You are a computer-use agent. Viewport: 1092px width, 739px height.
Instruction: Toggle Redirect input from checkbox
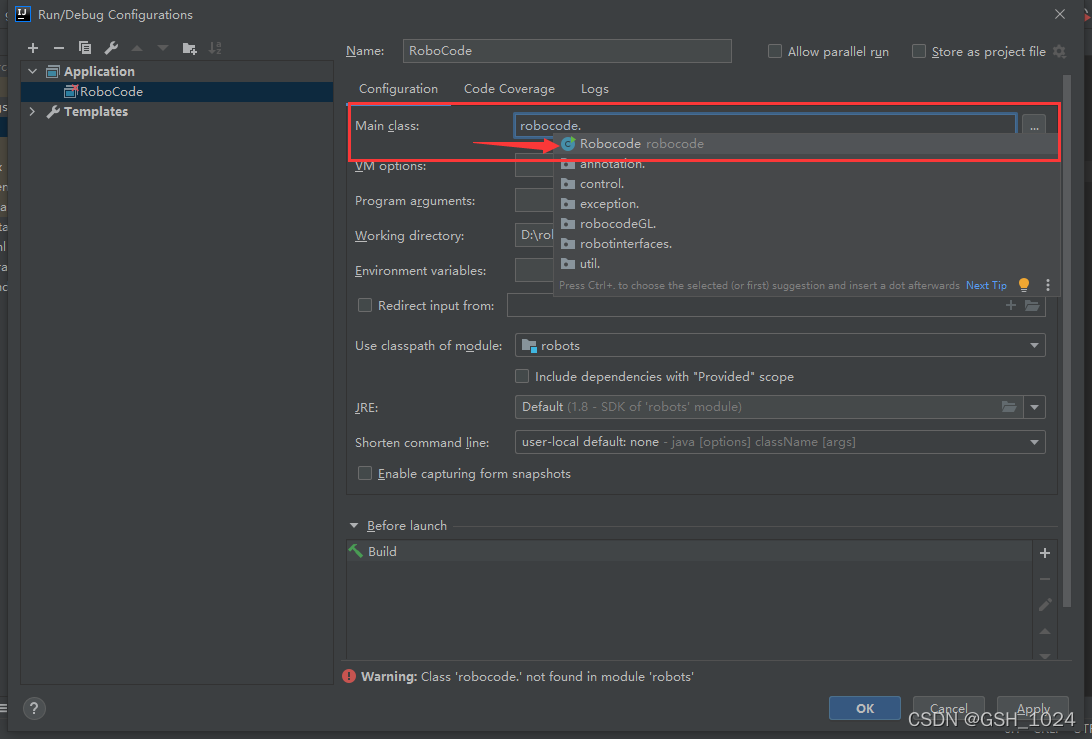[x=364, y=305]
